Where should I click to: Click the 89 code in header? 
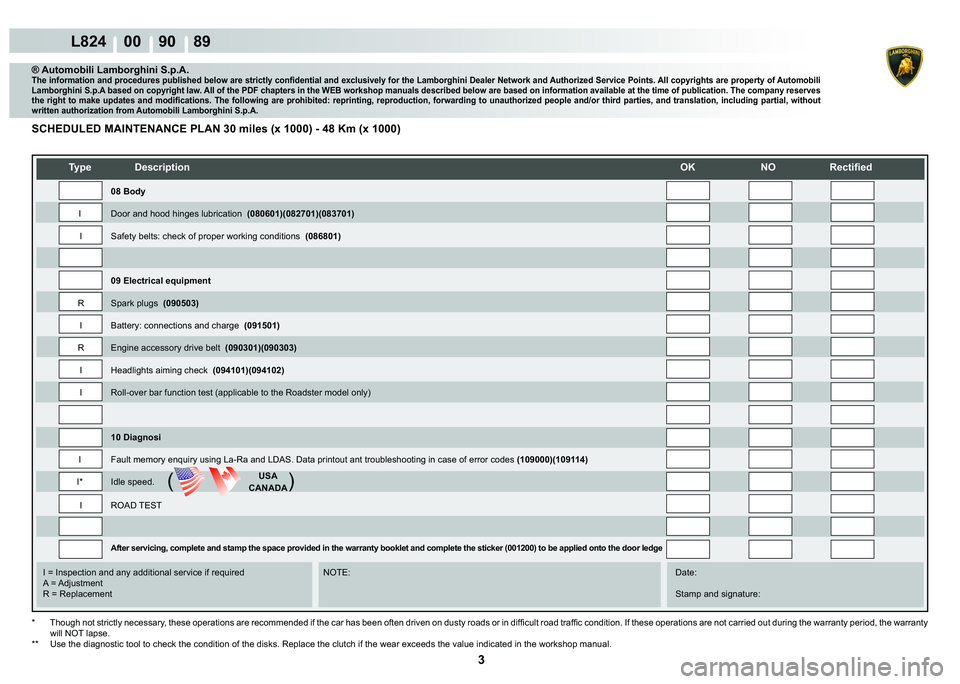[x=201, y=42]
